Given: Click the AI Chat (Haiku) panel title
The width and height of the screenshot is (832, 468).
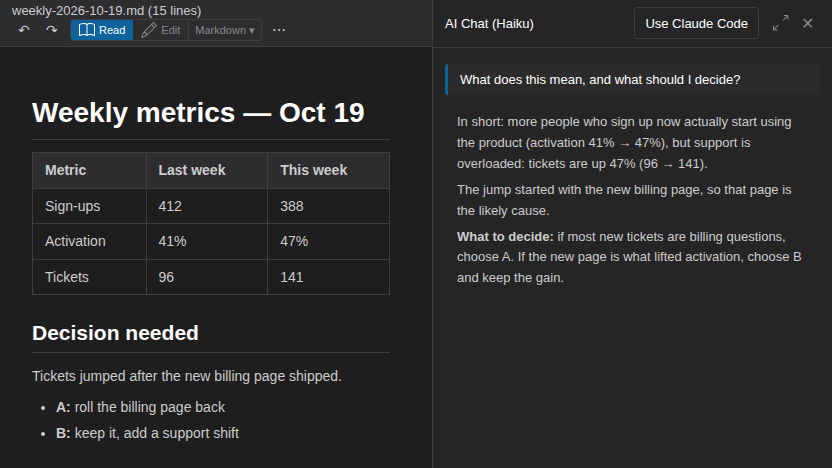Looking at the screenshot, I should [489, 24].
